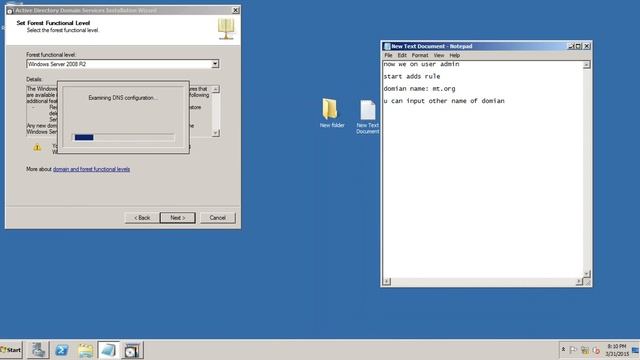Click the 'Examining DNS configuration...' message
640x360 pixels.
[123, 98]
